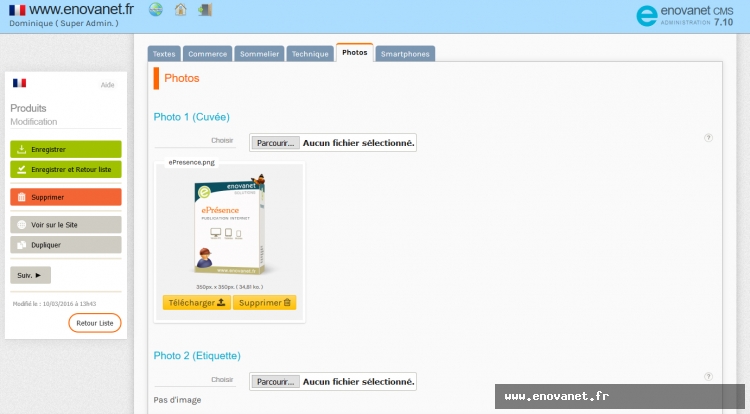Screen dimensions: 750x414
Task: Click the www.enovanet.fr site title
Action: (81, 9)
